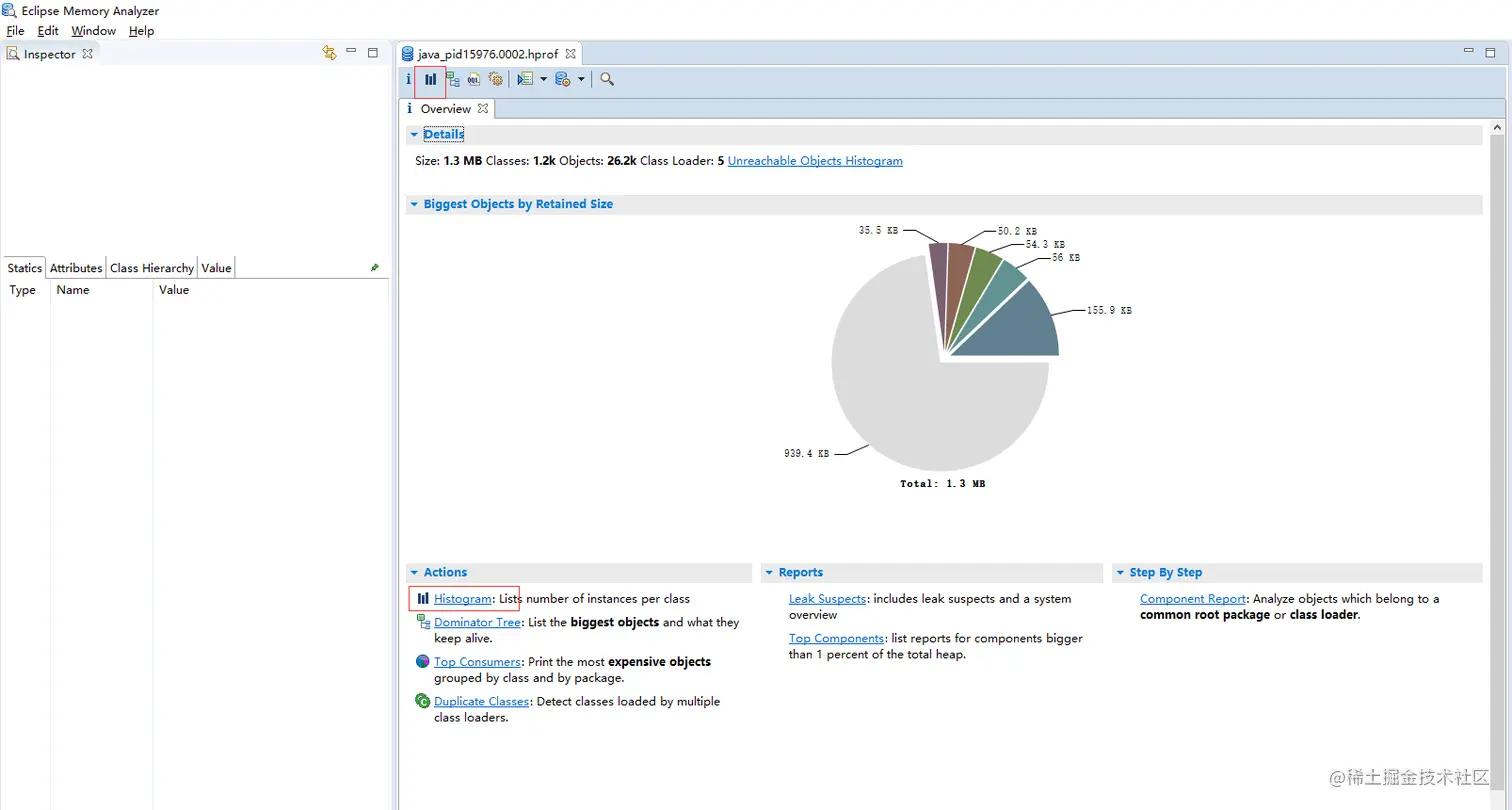Open the Overview pane via the toolbar info icon

click(408, 79)
